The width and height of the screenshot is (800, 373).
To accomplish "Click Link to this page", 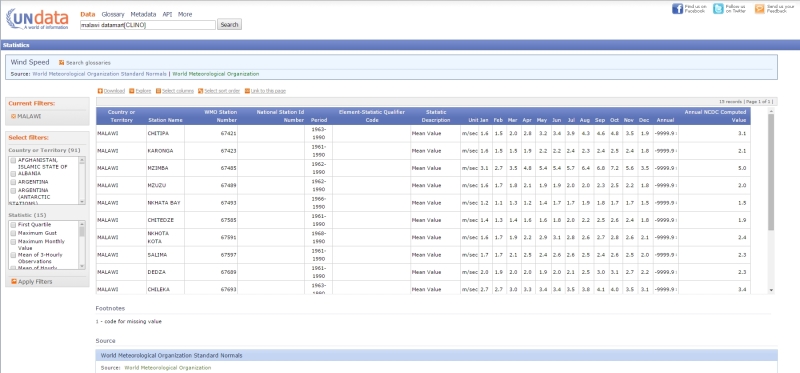I will (268, 91).
